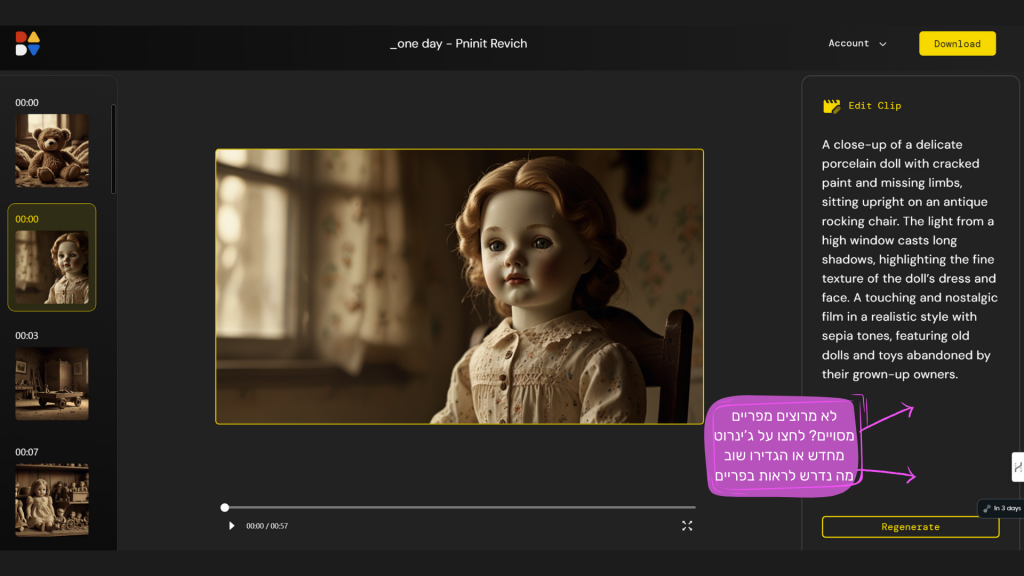
Task: Open the dolls on shelf clip at 00:07
Action: point(52,499)
